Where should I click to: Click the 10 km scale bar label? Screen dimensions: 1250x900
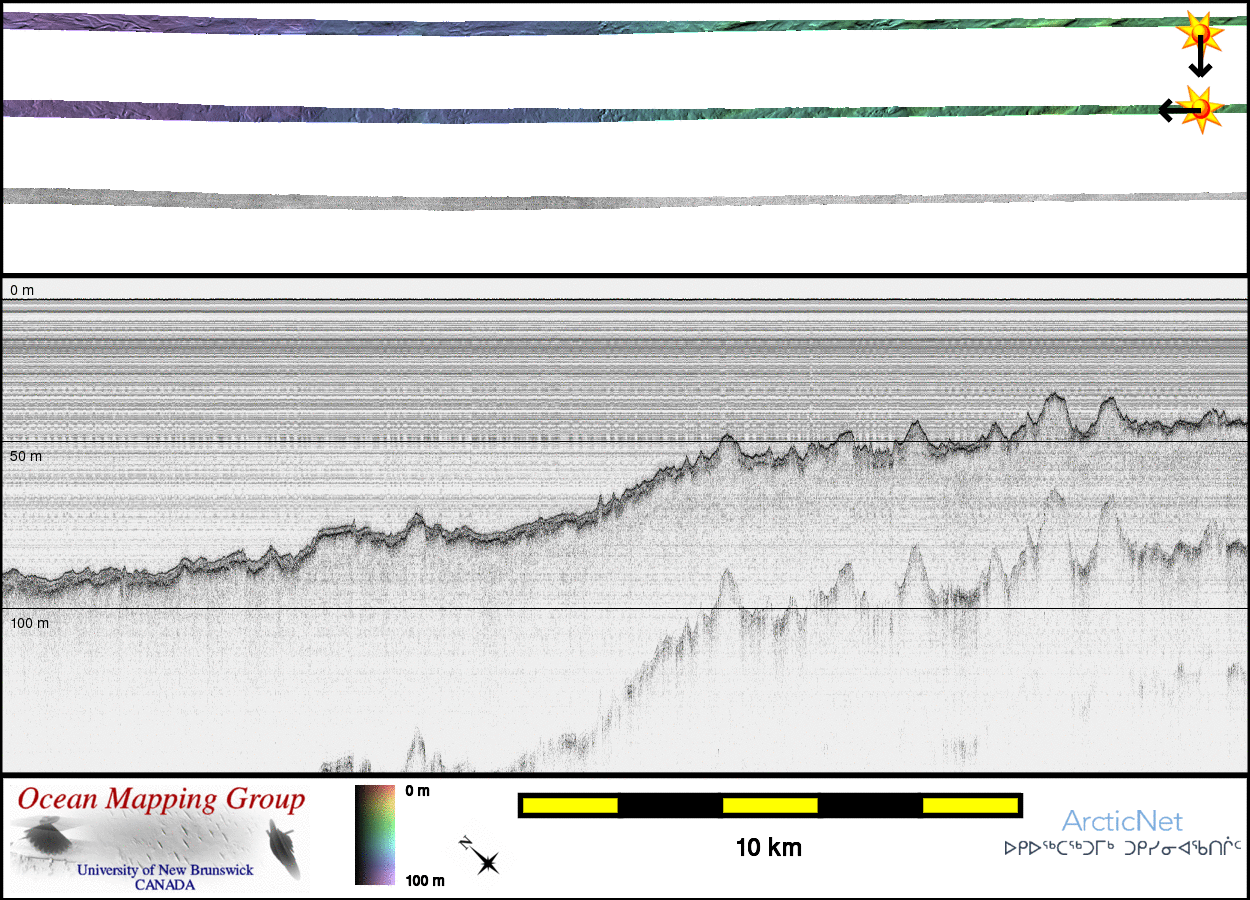768,848
